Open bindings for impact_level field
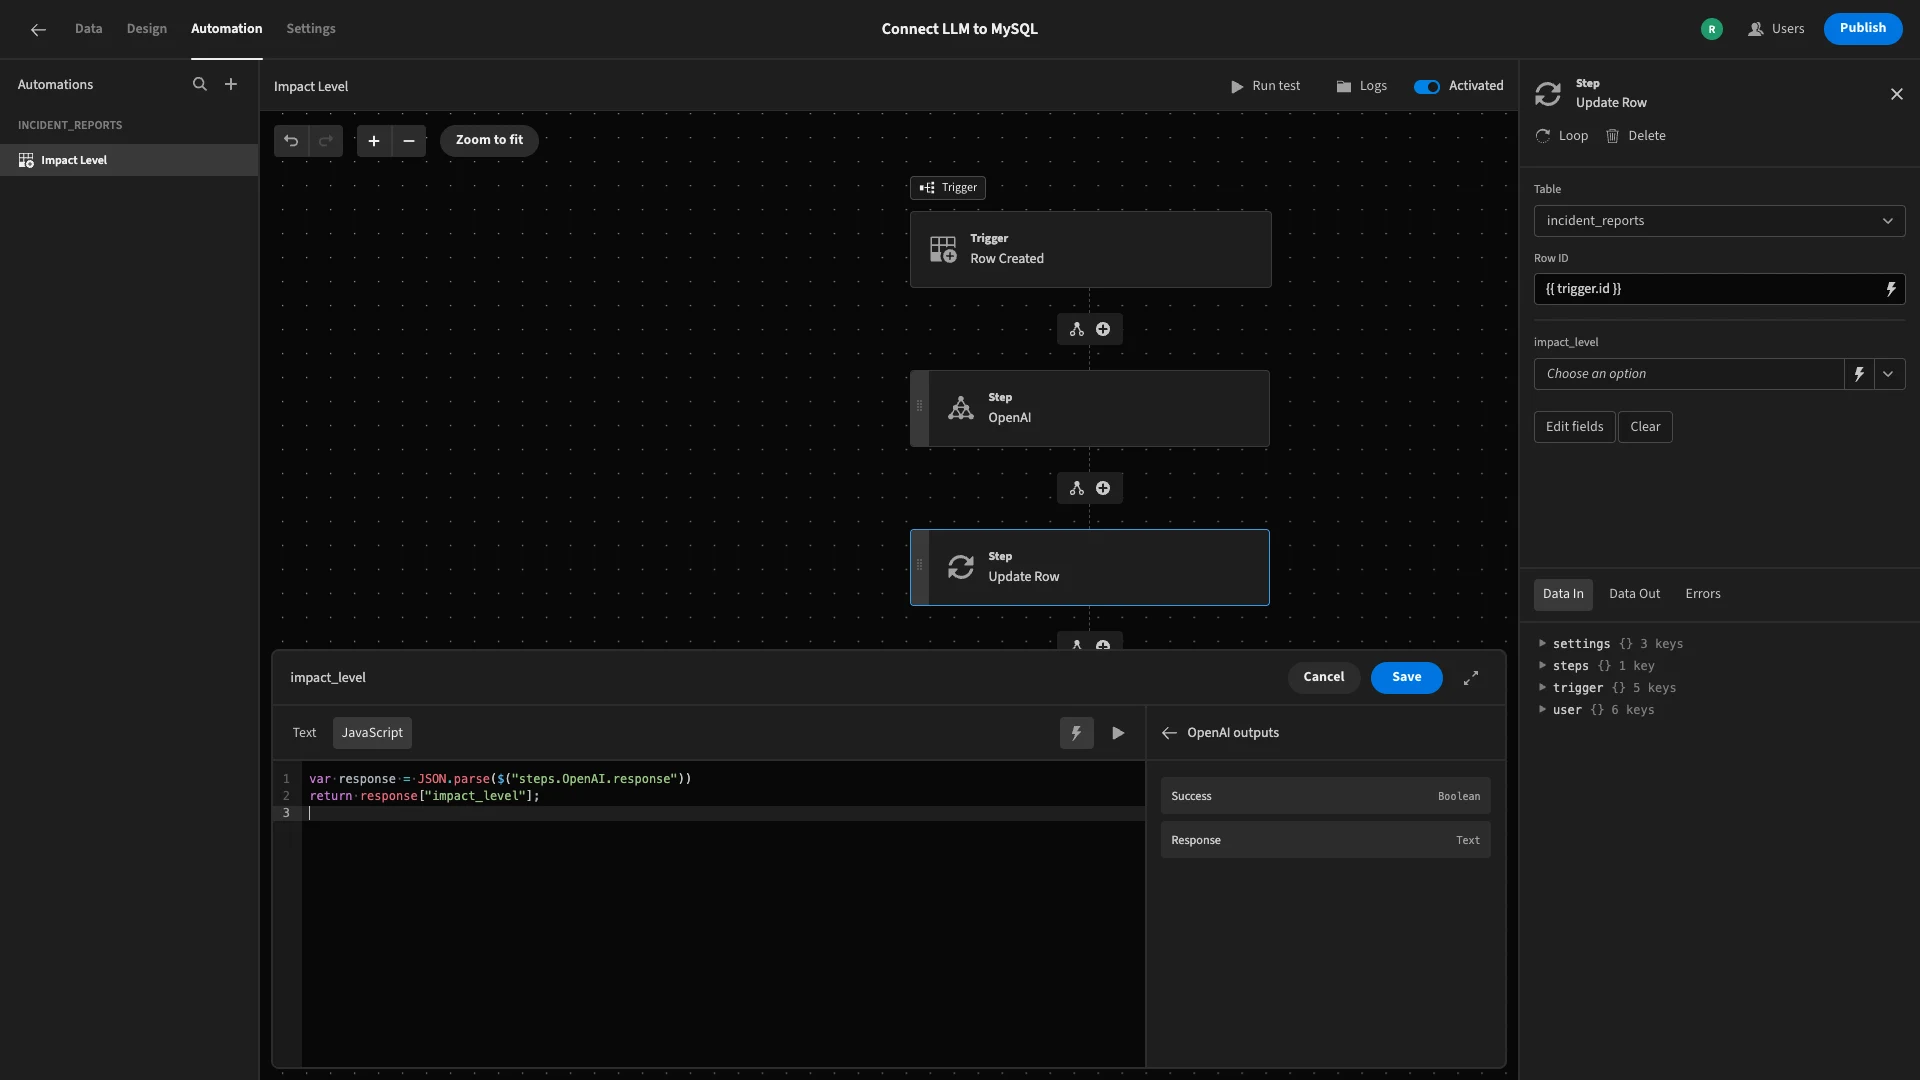 coord(1859,374)
